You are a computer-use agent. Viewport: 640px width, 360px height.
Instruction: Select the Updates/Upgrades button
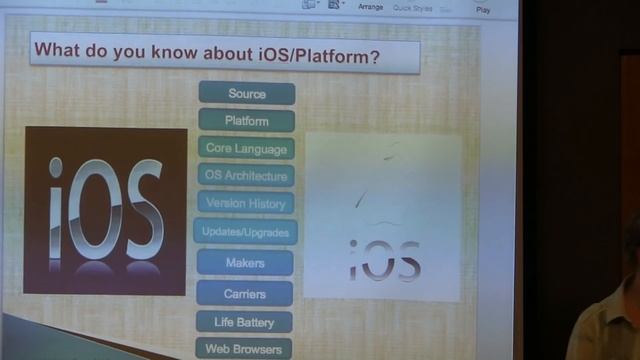tap(245, 232)
